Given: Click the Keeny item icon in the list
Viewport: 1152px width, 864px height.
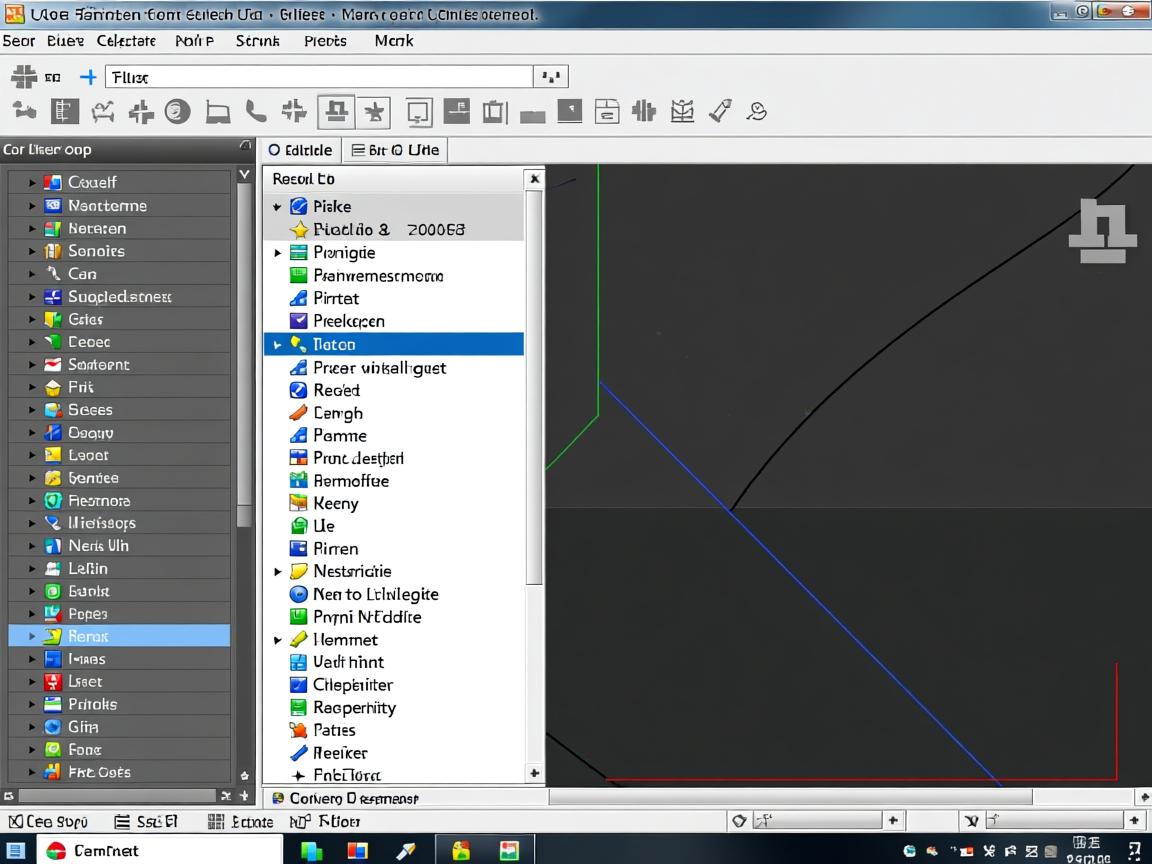Looking at the screenshot, I should pyautogui.click(x=298, y=503).
